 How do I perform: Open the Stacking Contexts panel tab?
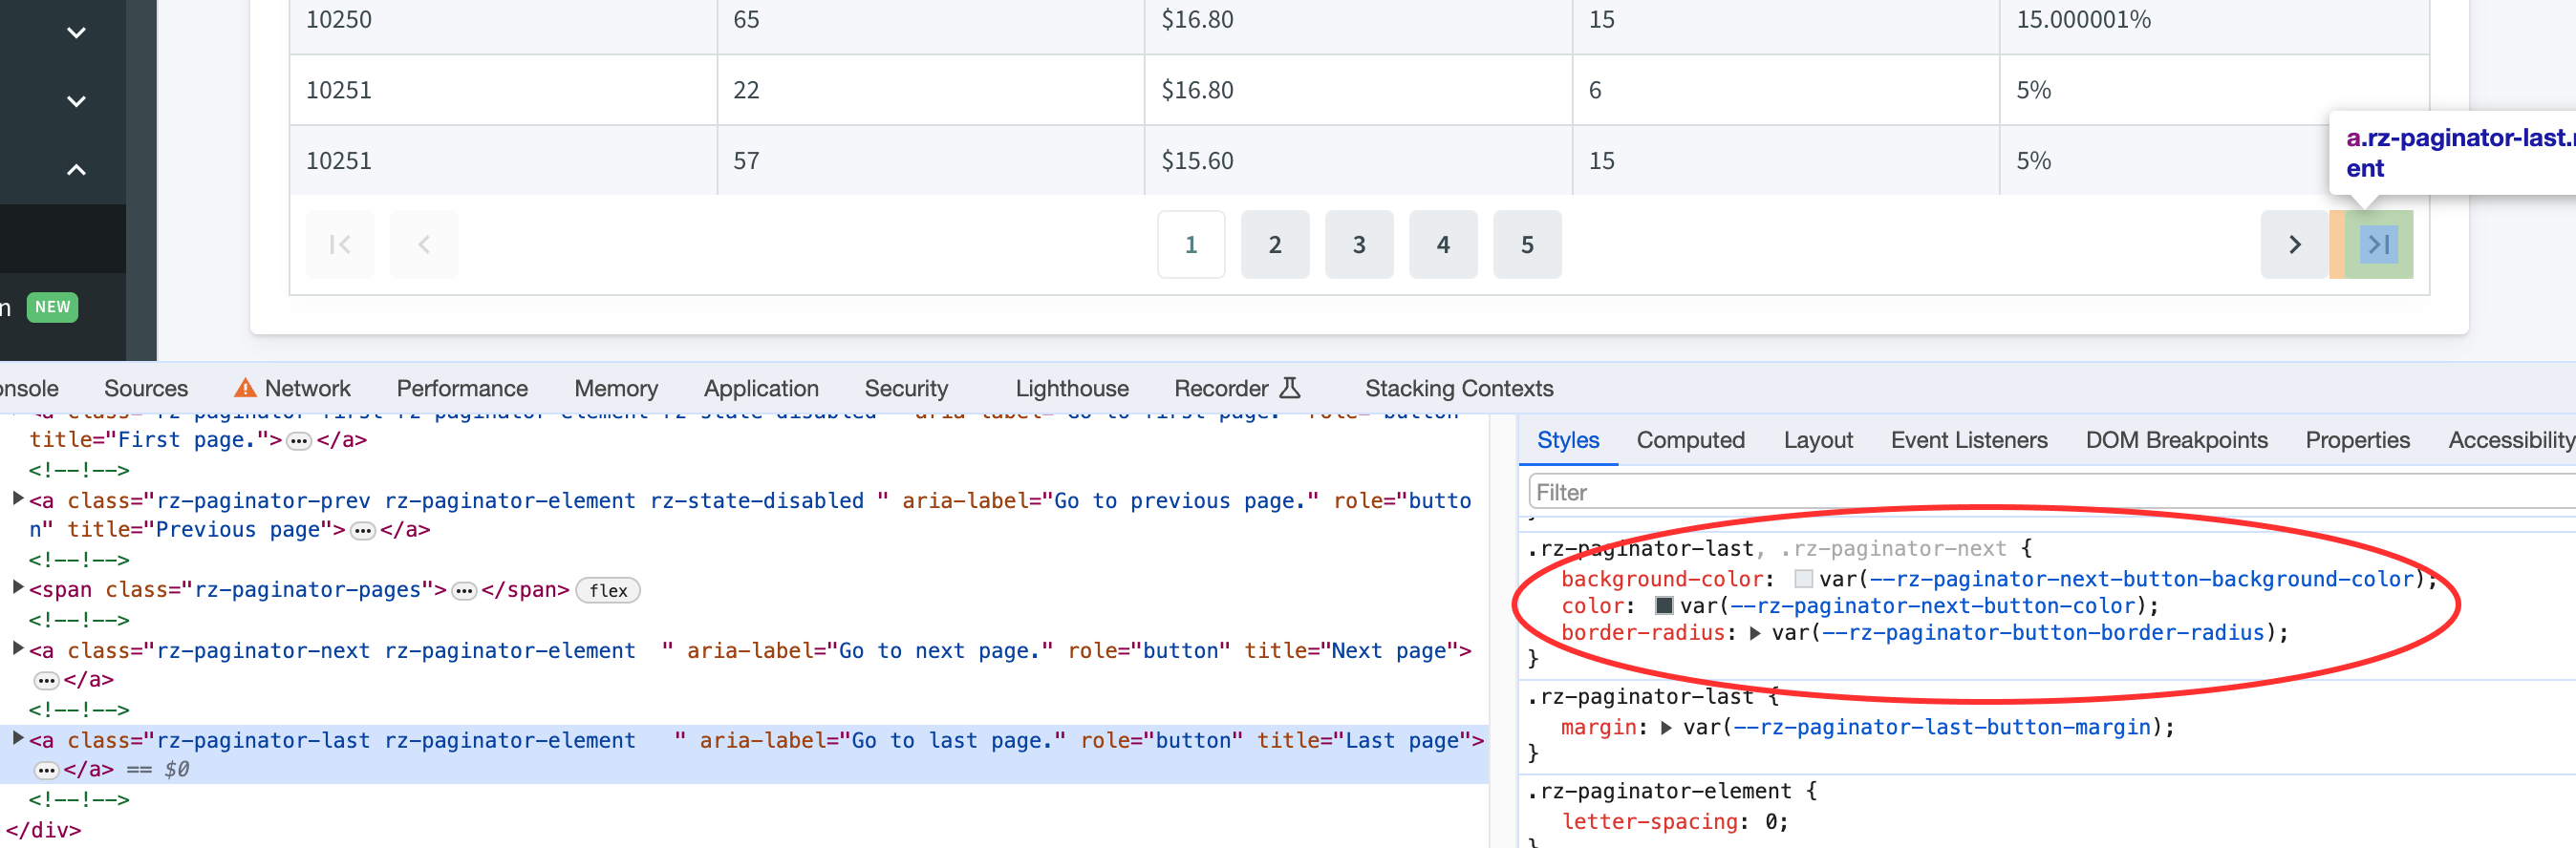coord(1459,388)
